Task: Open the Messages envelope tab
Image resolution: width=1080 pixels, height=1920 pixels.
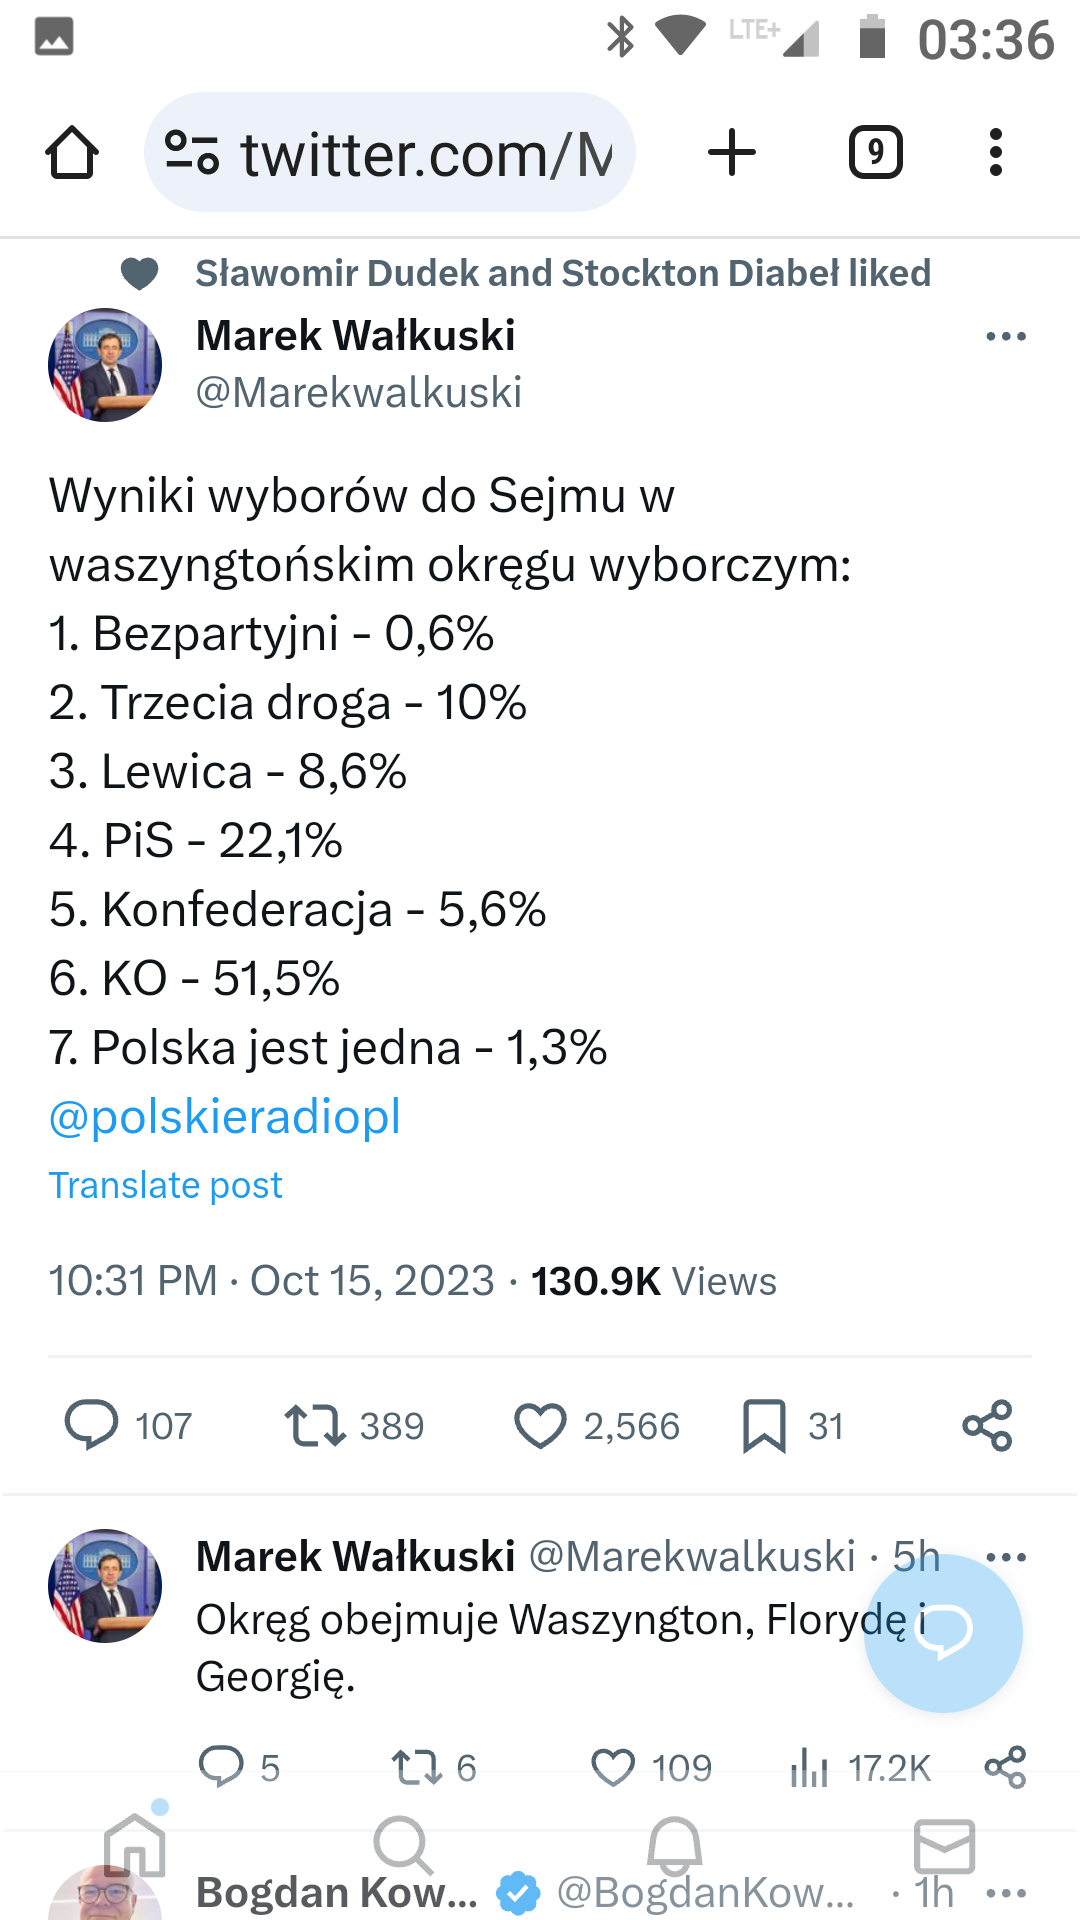Action: (944, 1845)
